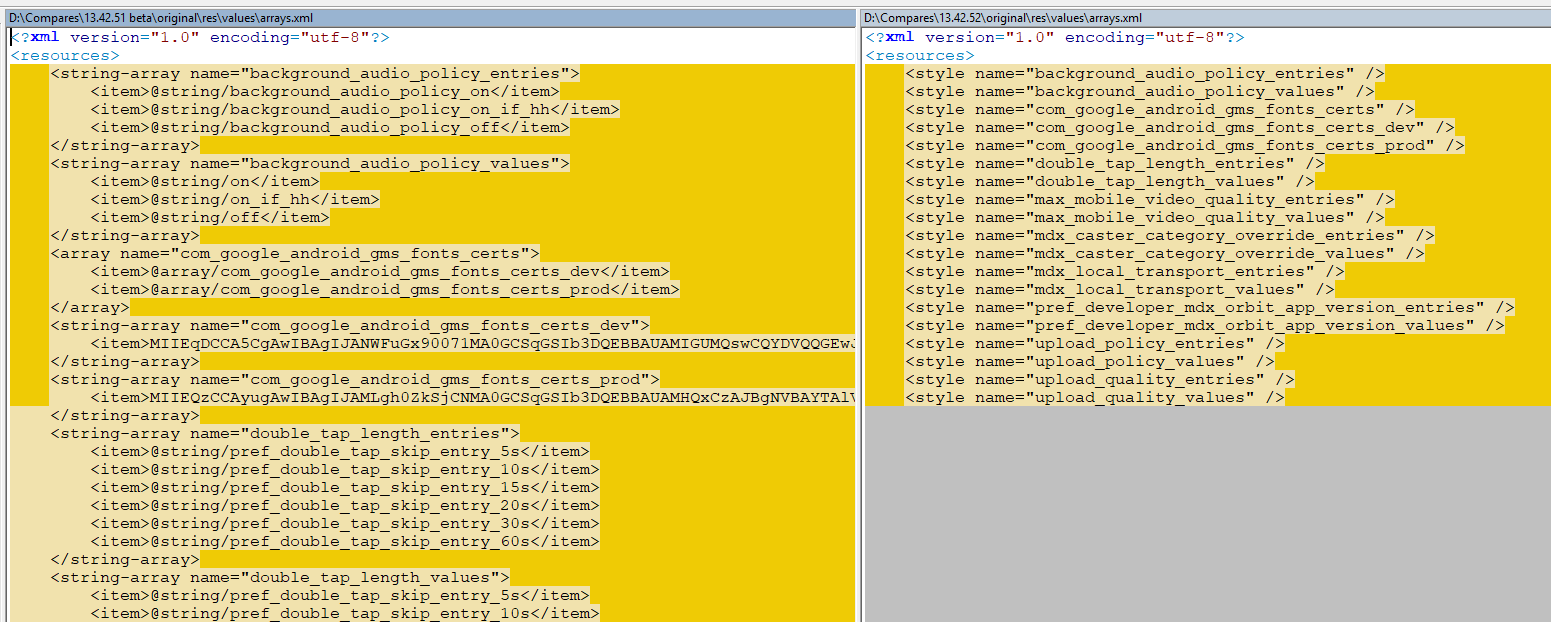Click the left pane <resources> tag line
The width and height of the screenshot is (1551, 622).
click(65, 55)
